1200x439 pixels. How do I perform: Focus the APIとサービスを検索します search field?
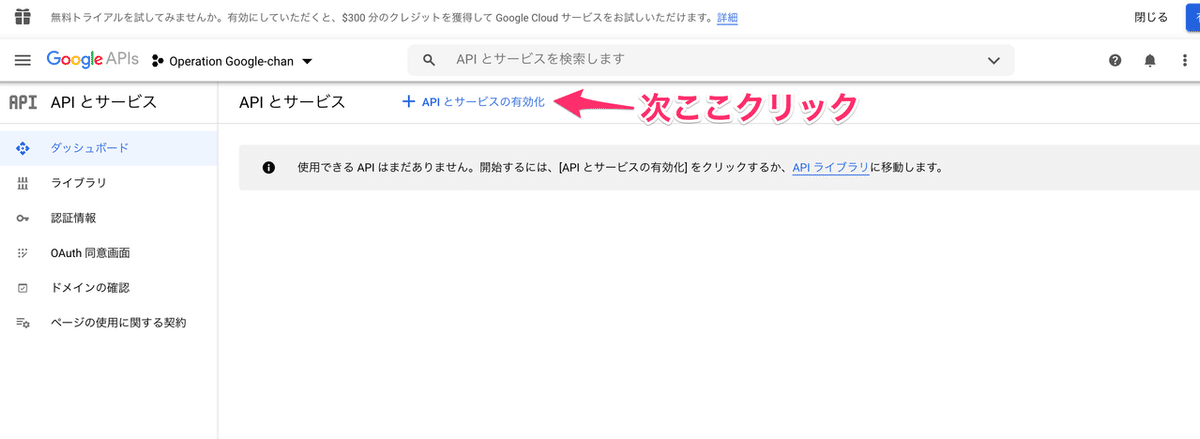tap(710, 60)
